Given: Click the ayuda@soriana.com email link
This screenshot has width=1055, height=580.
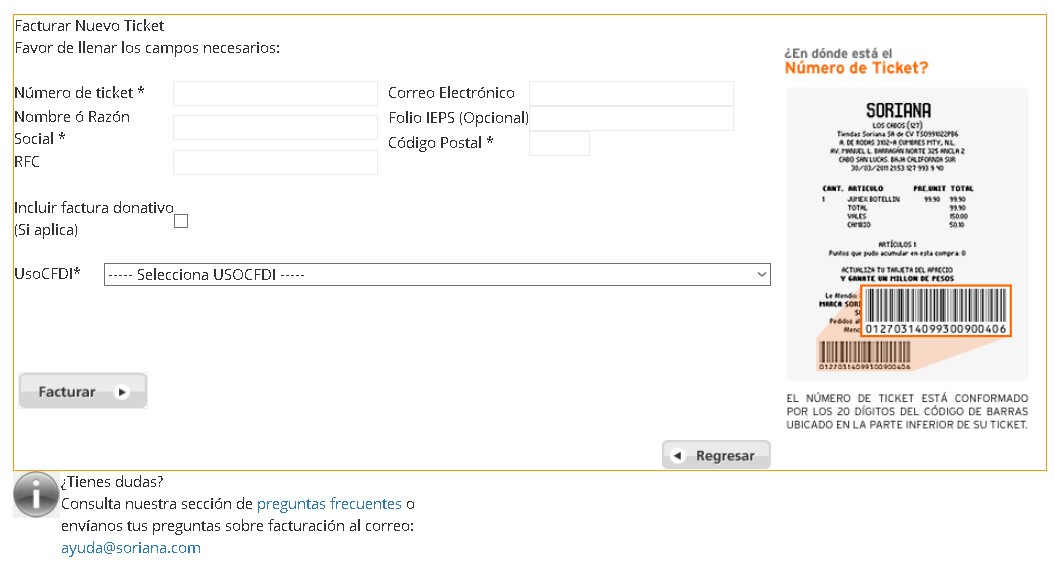Looking at the screenshot, I should click(x=131, y=548).
